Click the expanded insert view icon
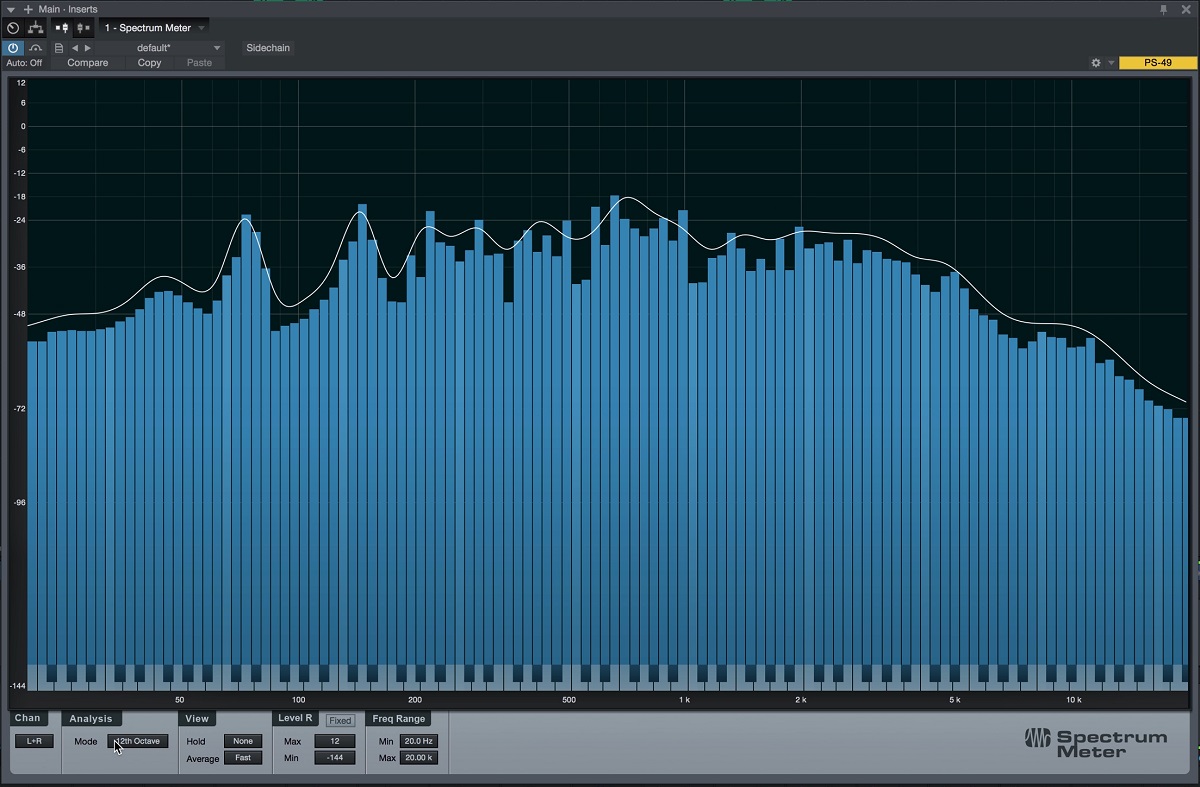Viewport: 1200px width, 787px height. (61, 28)
